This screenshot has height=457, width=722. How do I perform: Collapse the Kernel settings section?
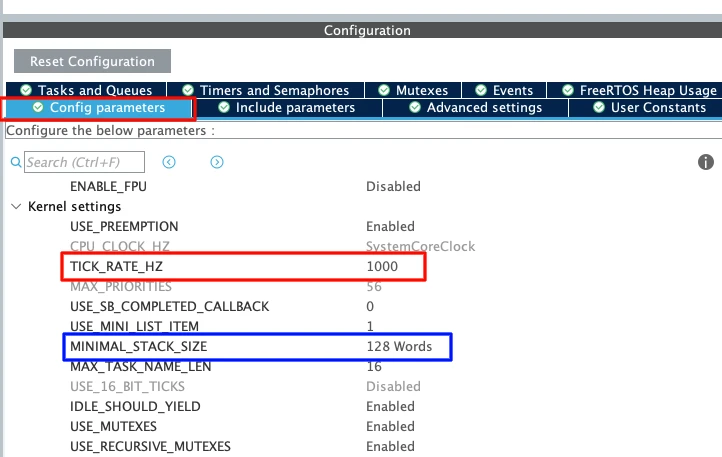[x=16, y=206]
